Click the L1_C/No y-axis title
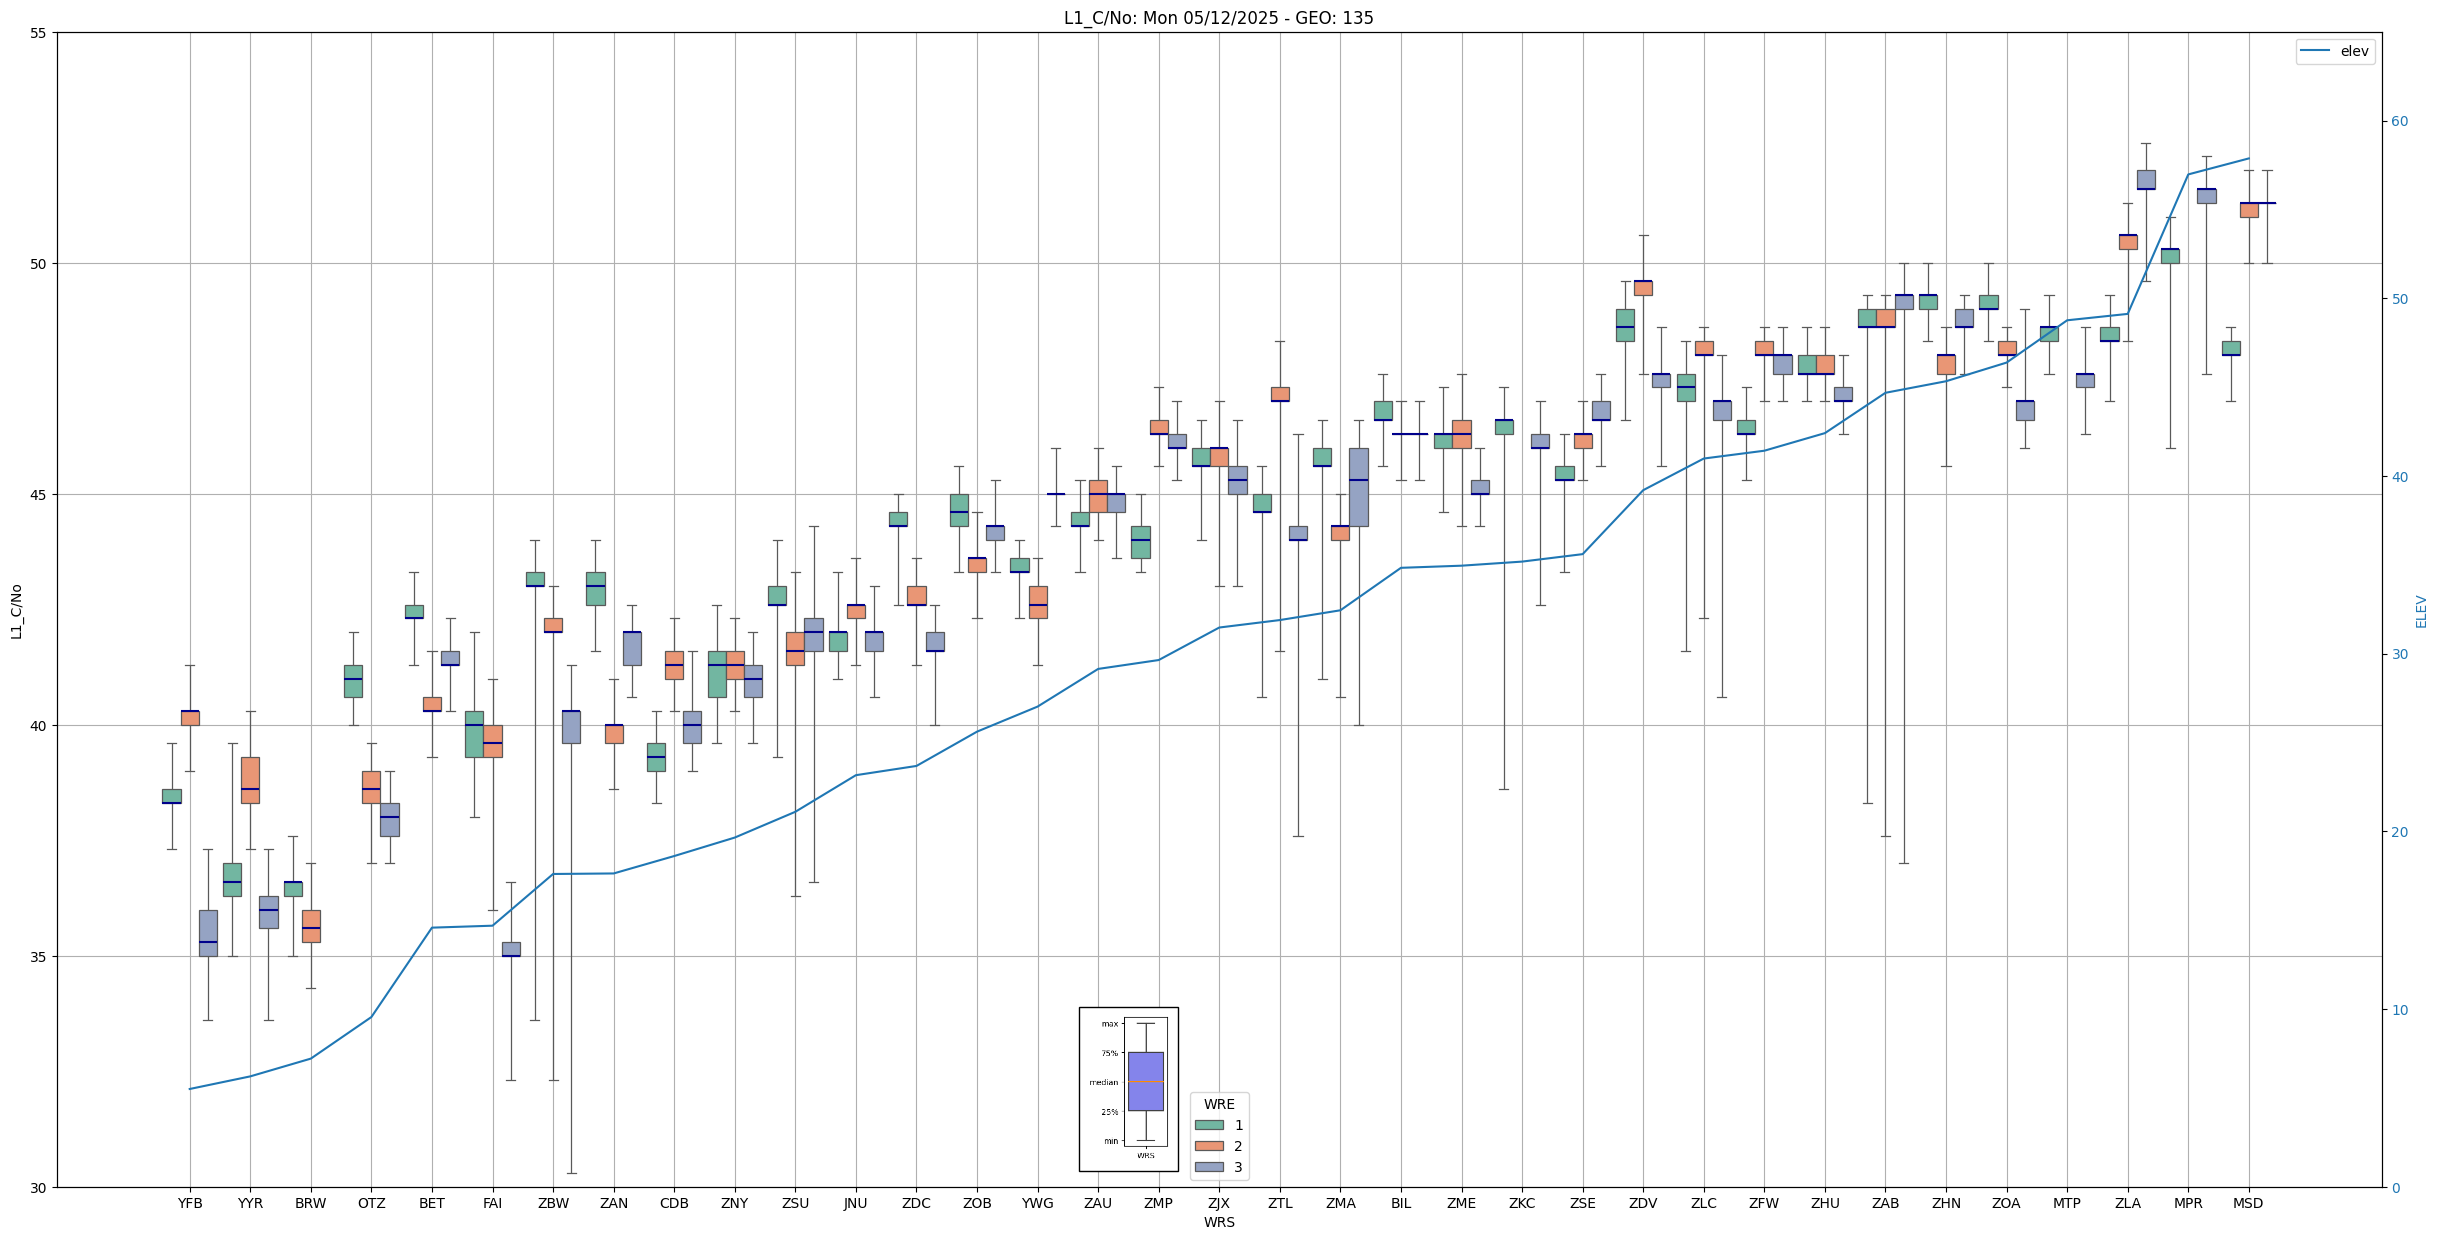This screenshot has width=2438, height=1240. [16, 611]
